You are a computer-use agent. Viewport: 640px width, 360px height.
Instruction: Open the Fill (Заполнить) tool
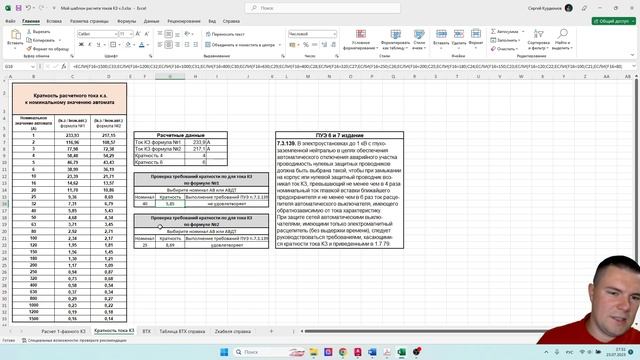(504, 40)
